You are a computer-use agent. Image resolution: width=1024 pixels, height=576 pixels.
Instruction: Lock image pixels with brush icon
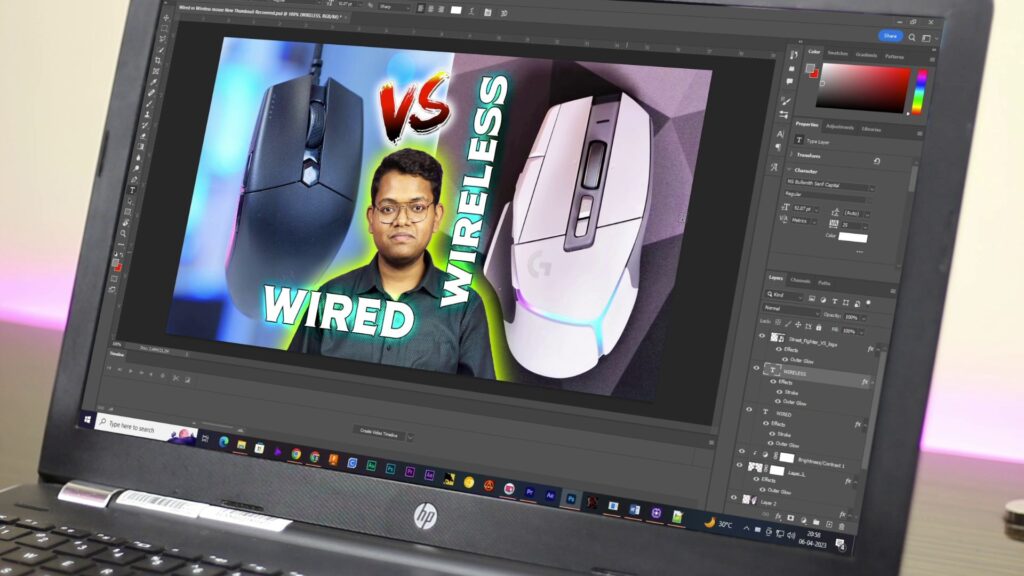788,323
